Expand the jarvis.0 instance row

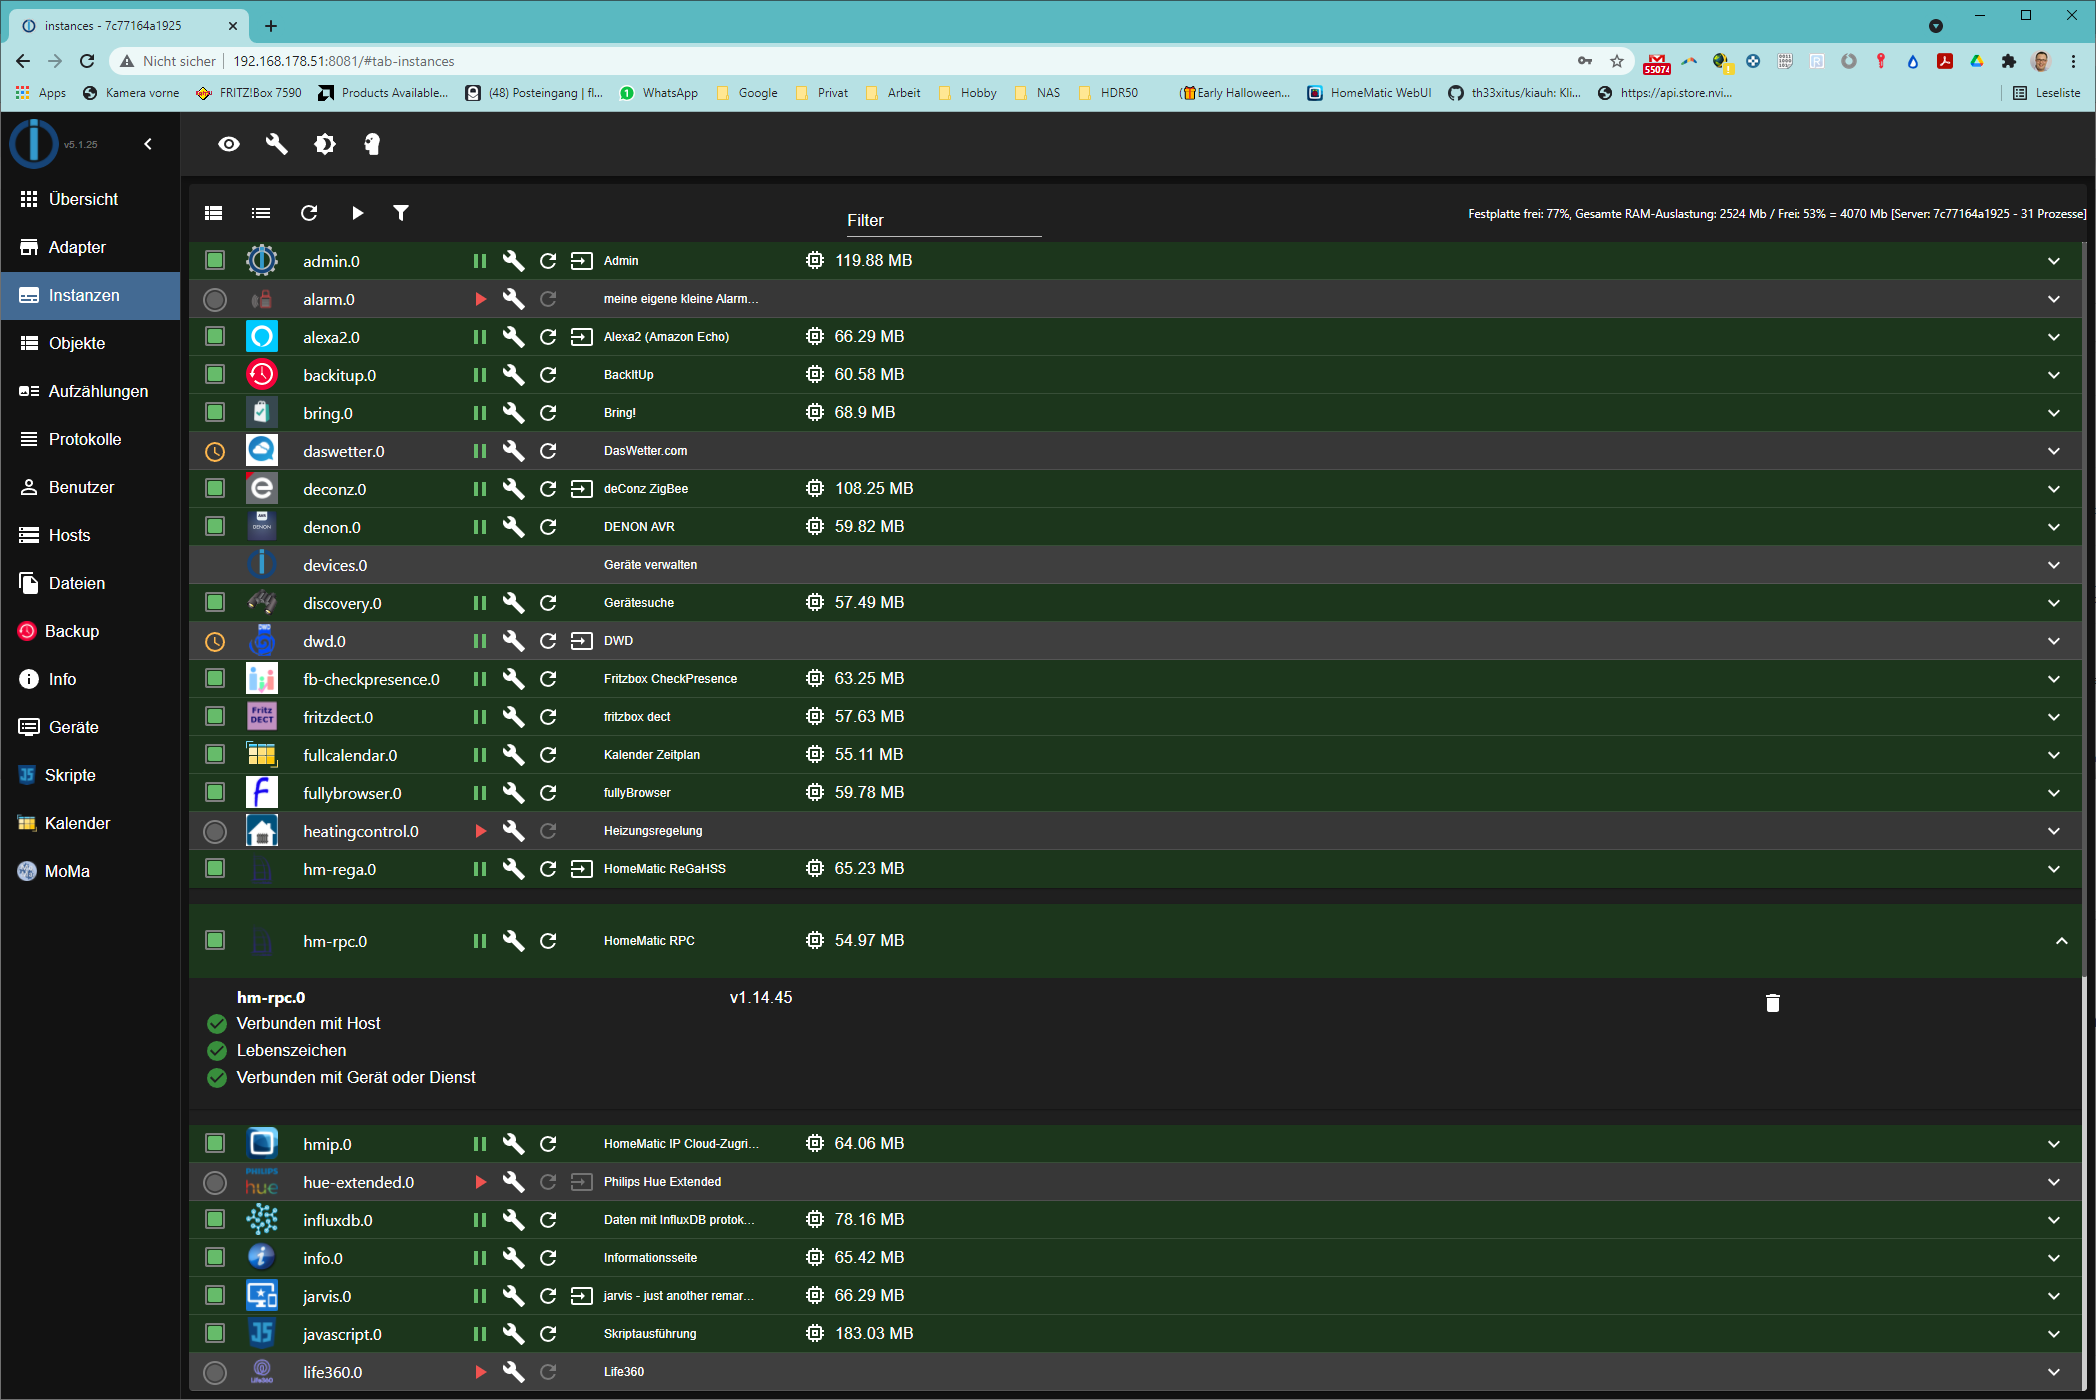click(x=2053, y=1296)
